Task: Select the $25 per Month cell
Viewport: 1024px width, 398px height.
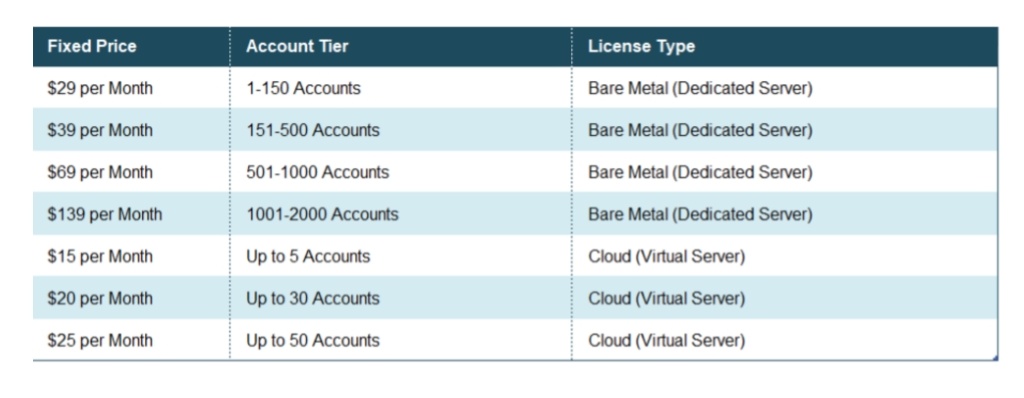Action: pos(131,340)
